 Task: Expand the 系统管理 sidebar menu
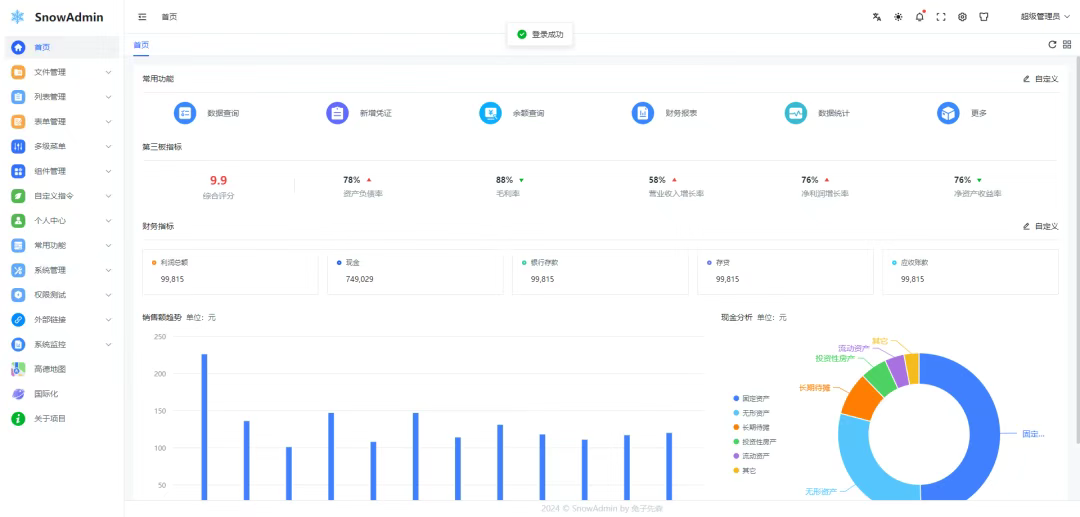pyautogui.click(x=62, y=270)
